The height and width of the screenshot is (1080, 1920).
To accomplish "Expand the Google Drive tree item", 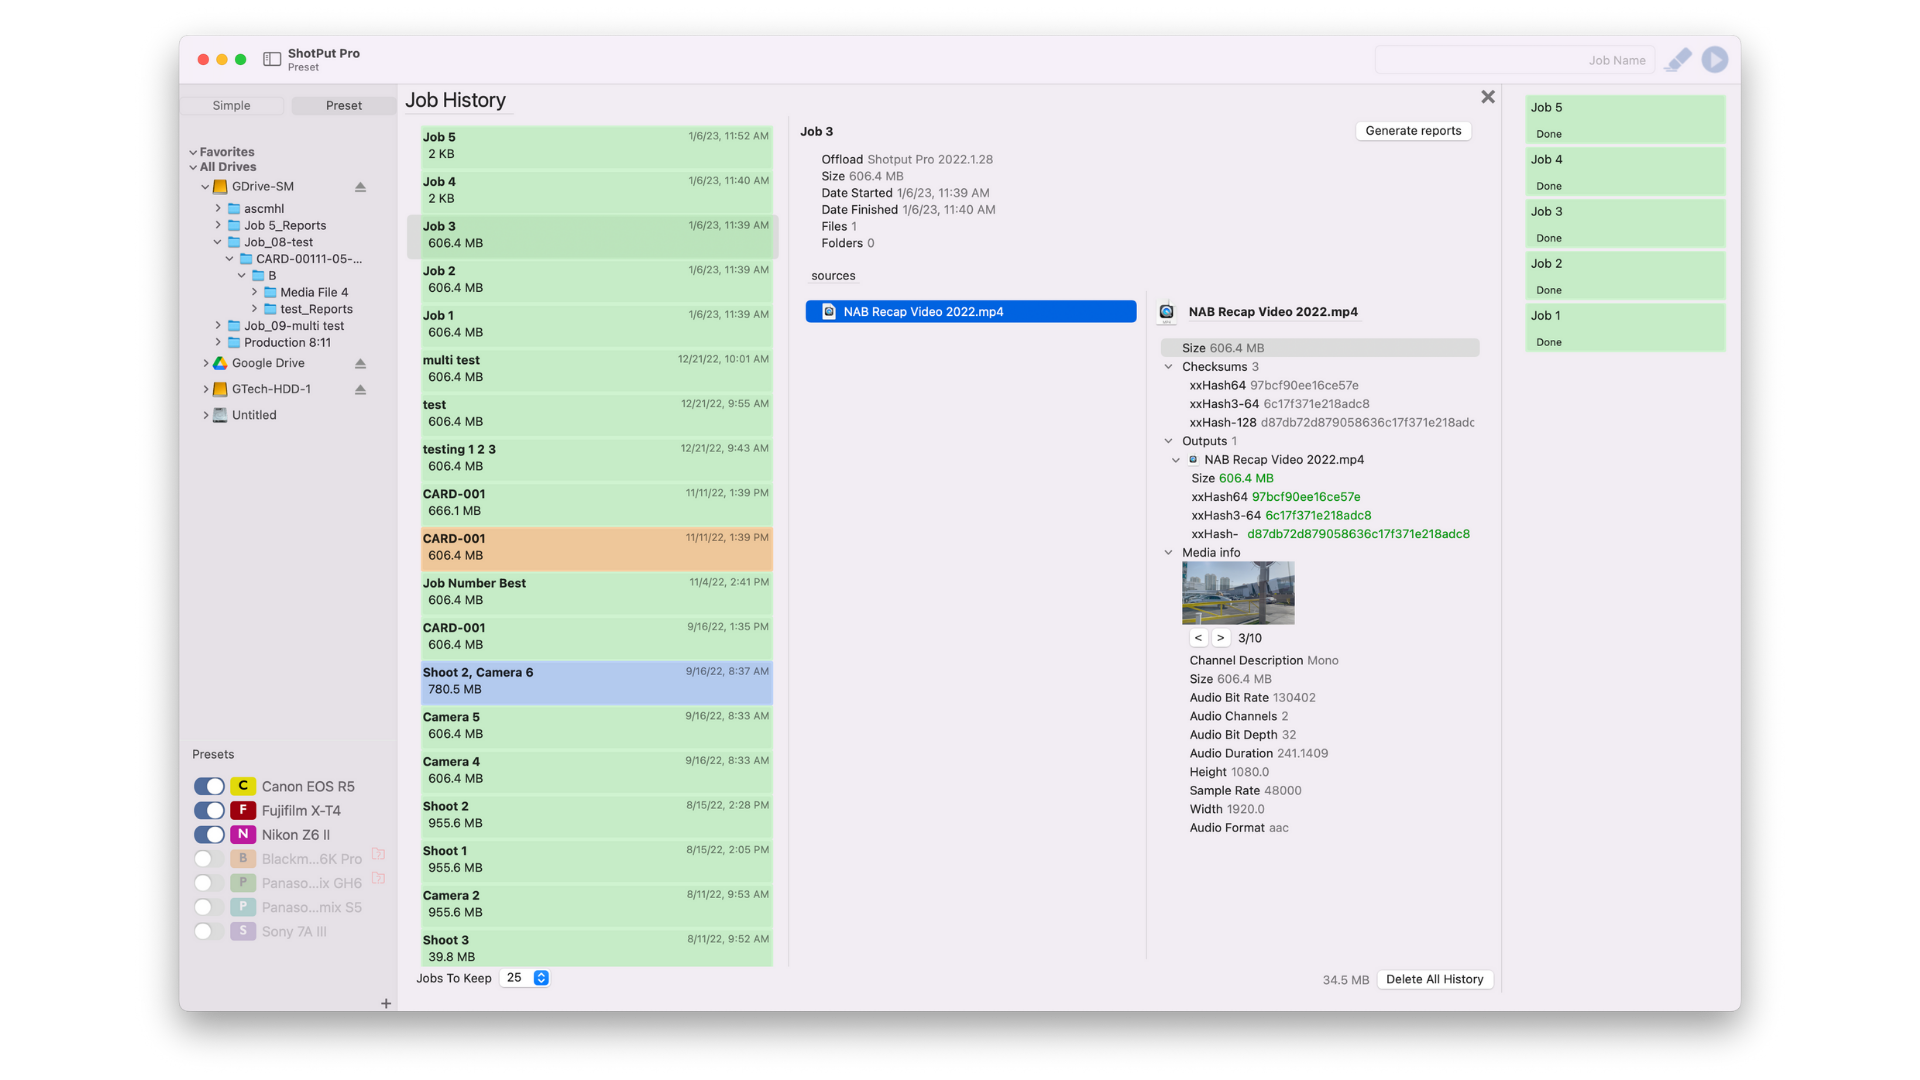I will (x=206, y=363).
